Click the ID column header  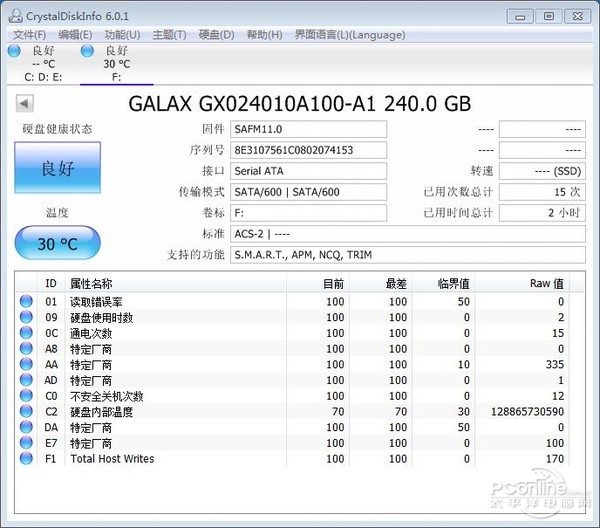(51, 284)
